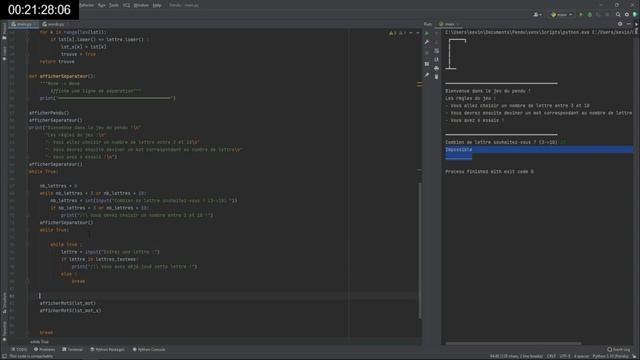Click the print icon in Run panel
This screenshot has width=640, height=360.
[x=436, y=68]
